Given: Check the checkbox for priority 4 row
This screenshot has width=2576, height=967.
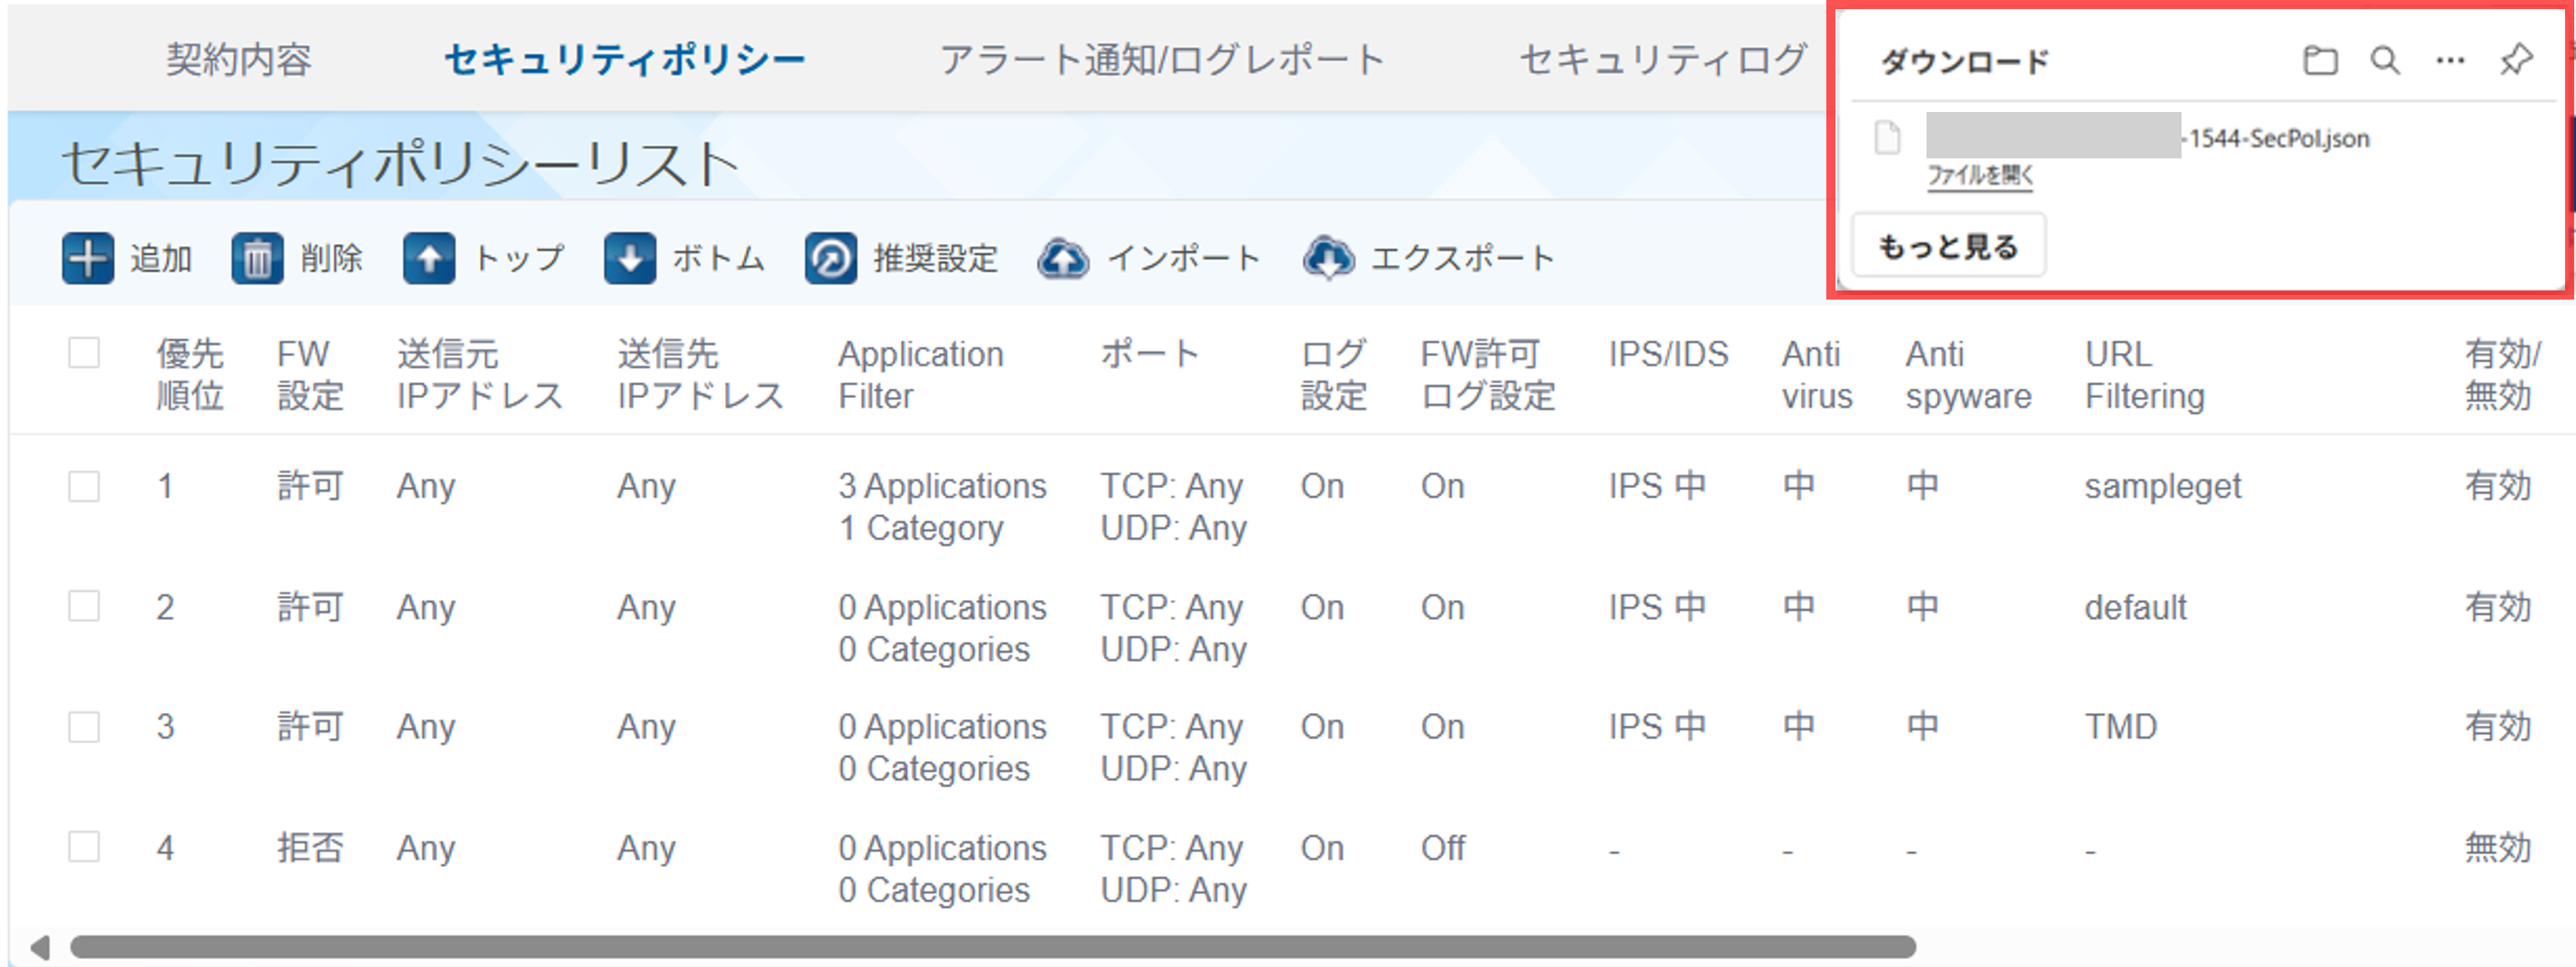Looking at the screenshot, I should point(84,847).
